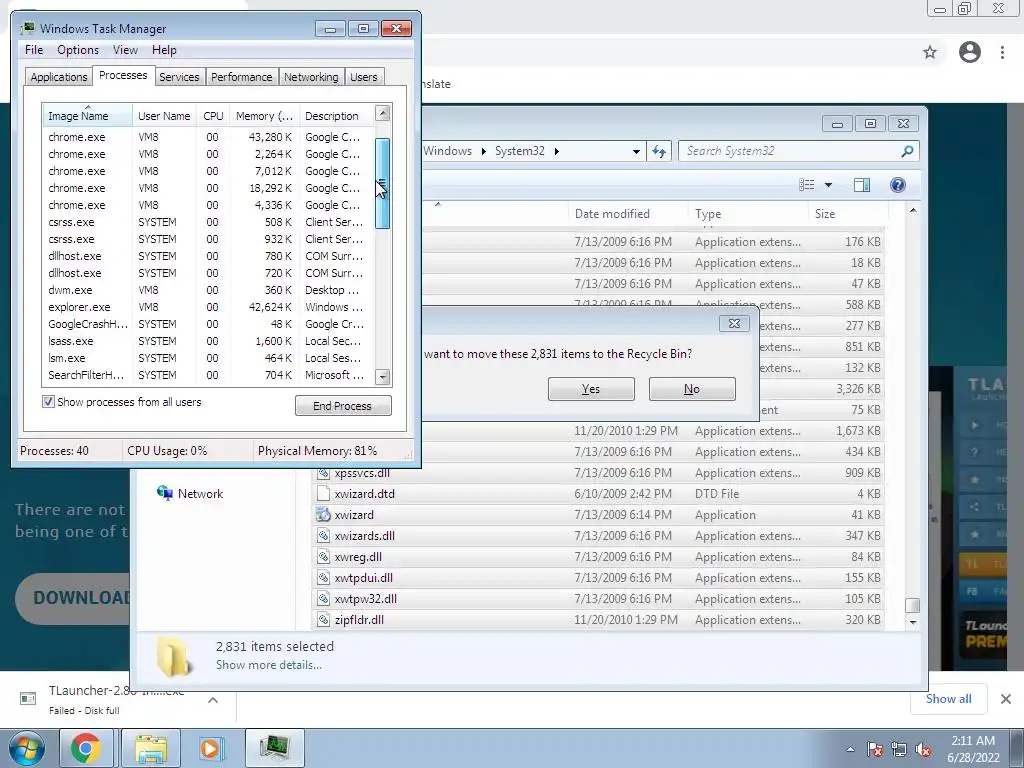The width and height of the screenshot is (1024, 768).
Task: Open Chrome profile avatar icon
Action: pos(970,52)
